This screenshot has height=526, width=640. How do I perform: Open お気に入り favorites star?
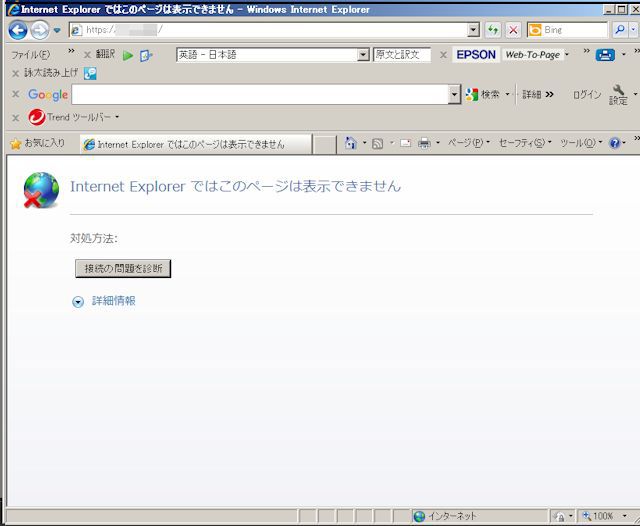(38, 143)
